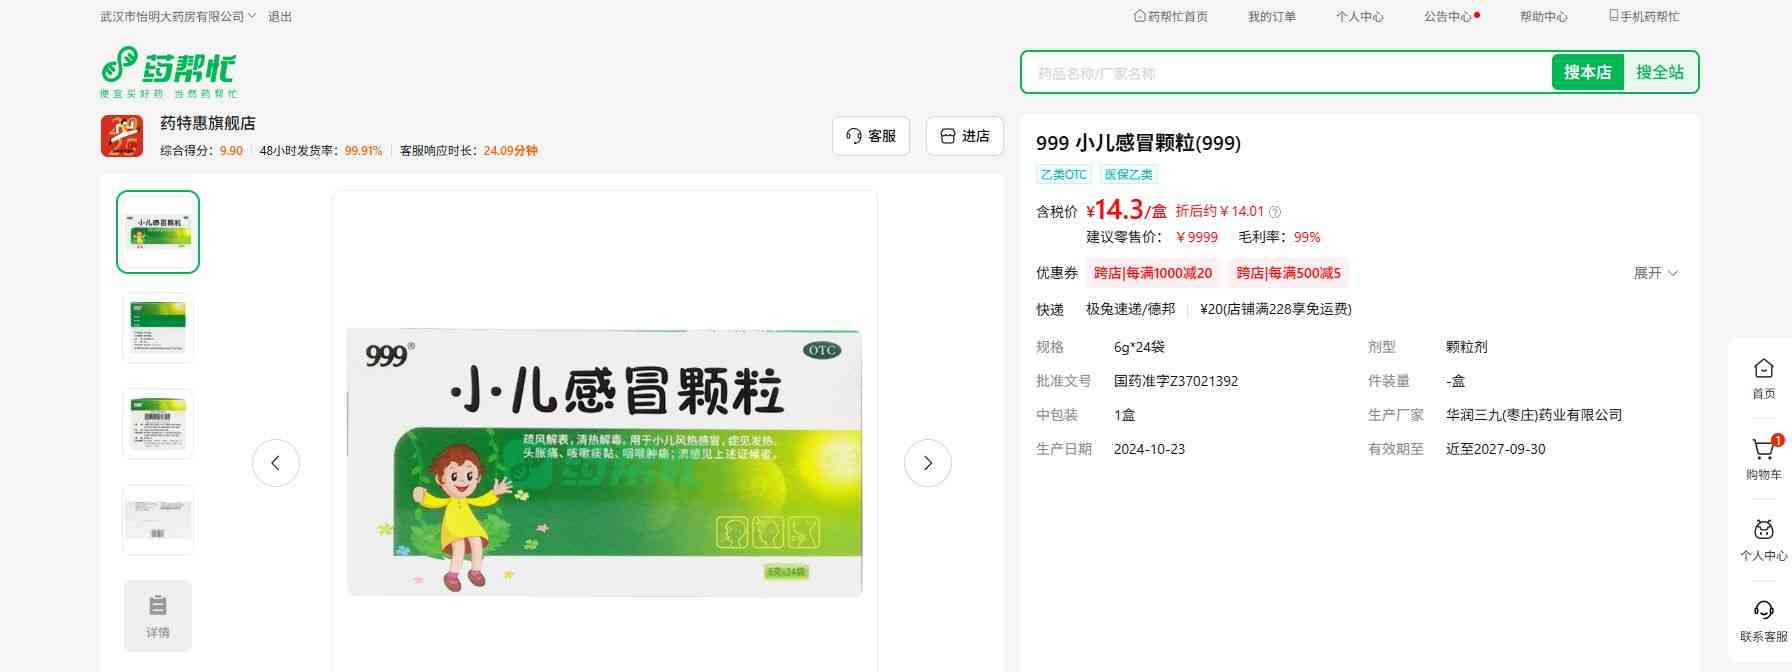This screenshot has height=672, width=1792.
Task: Click the question mark icon beside 折后约 price
Action: (1275, 212)
